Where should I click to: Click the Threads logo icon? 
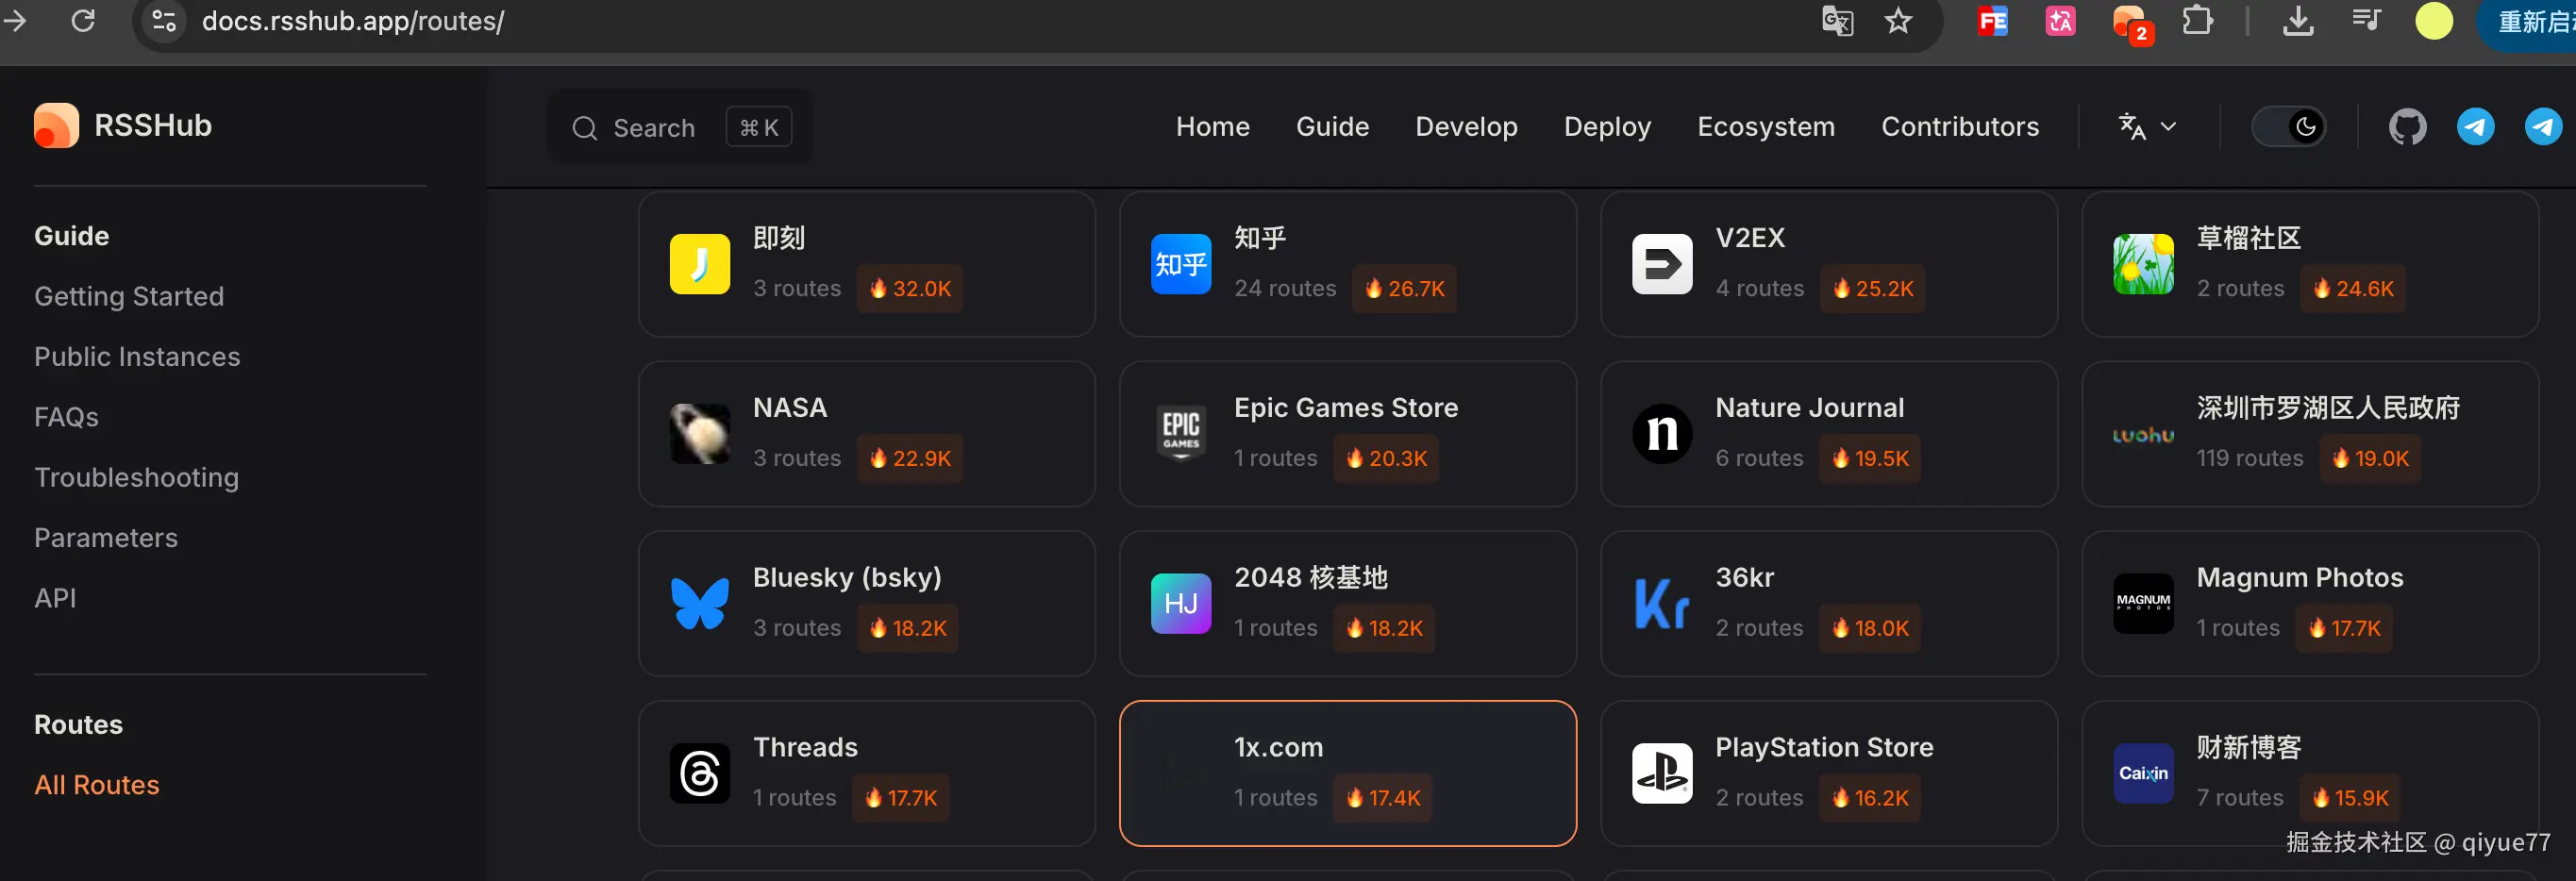pyautogui.click(x=699, y=774)
